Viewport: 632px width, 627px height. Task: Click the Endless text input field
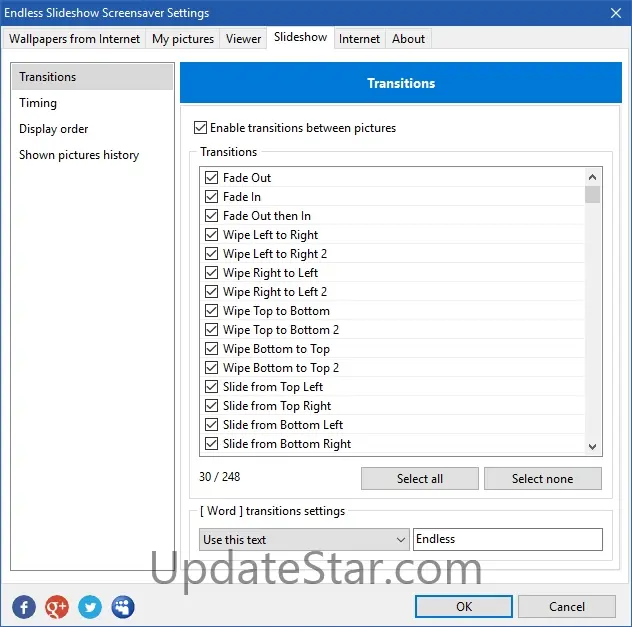tap(508, 539)
